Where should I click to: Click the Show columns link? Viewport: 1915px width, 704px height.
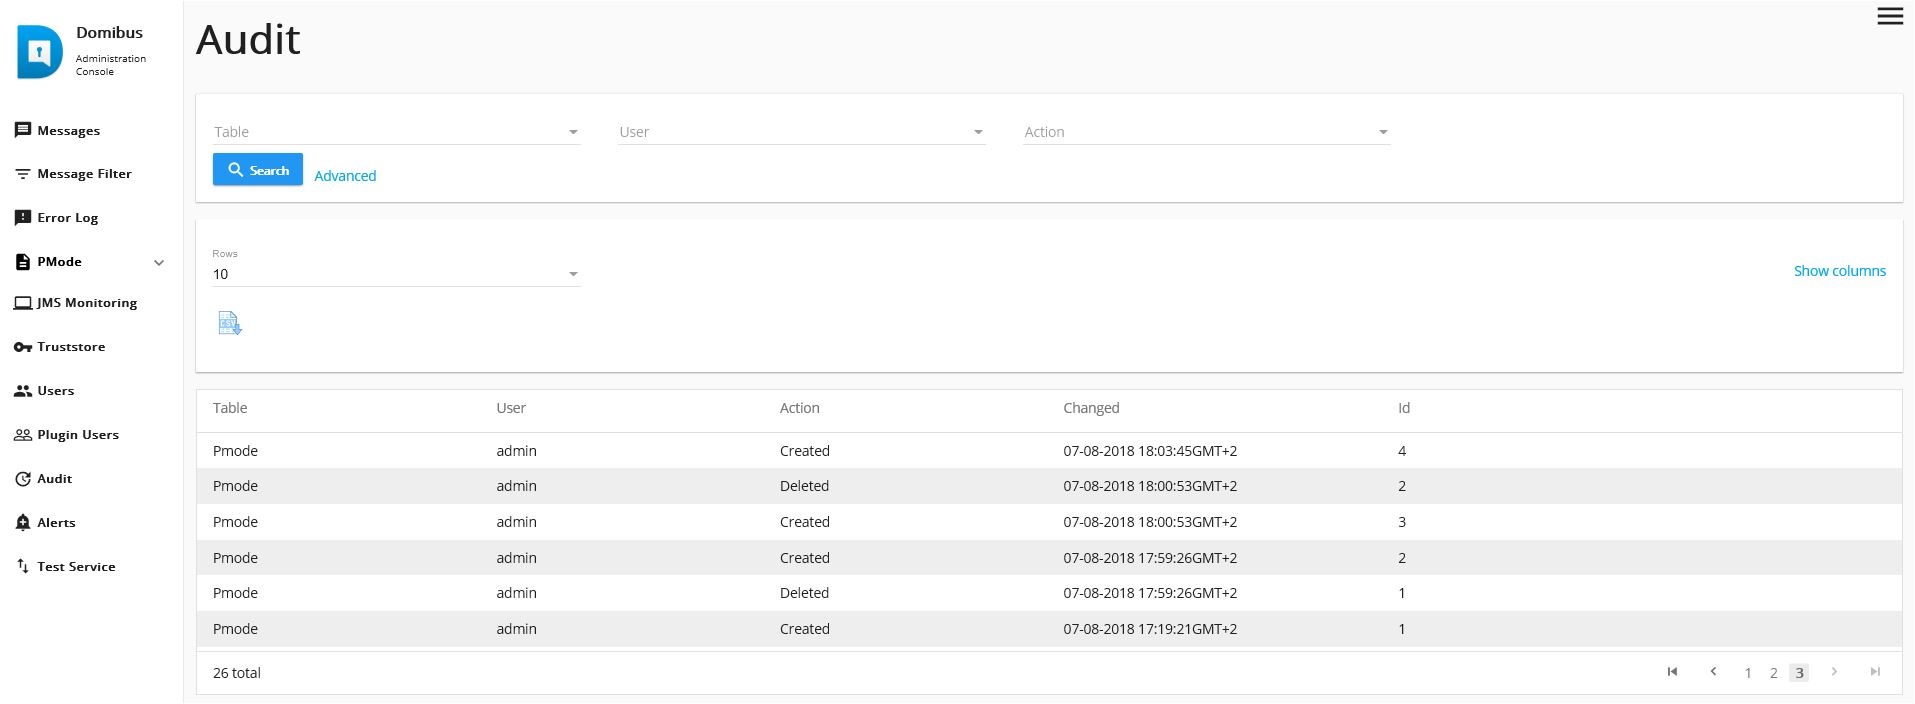point(1839,271)
